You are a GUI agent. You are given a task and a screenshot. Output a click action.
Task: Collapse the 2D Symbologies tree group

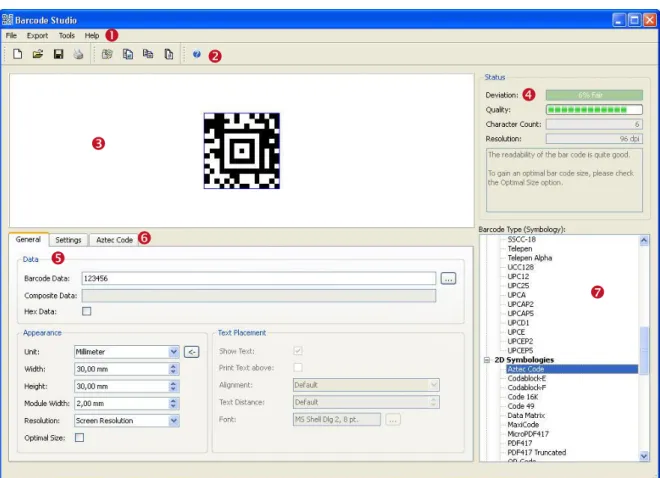[x=487, y=360]
